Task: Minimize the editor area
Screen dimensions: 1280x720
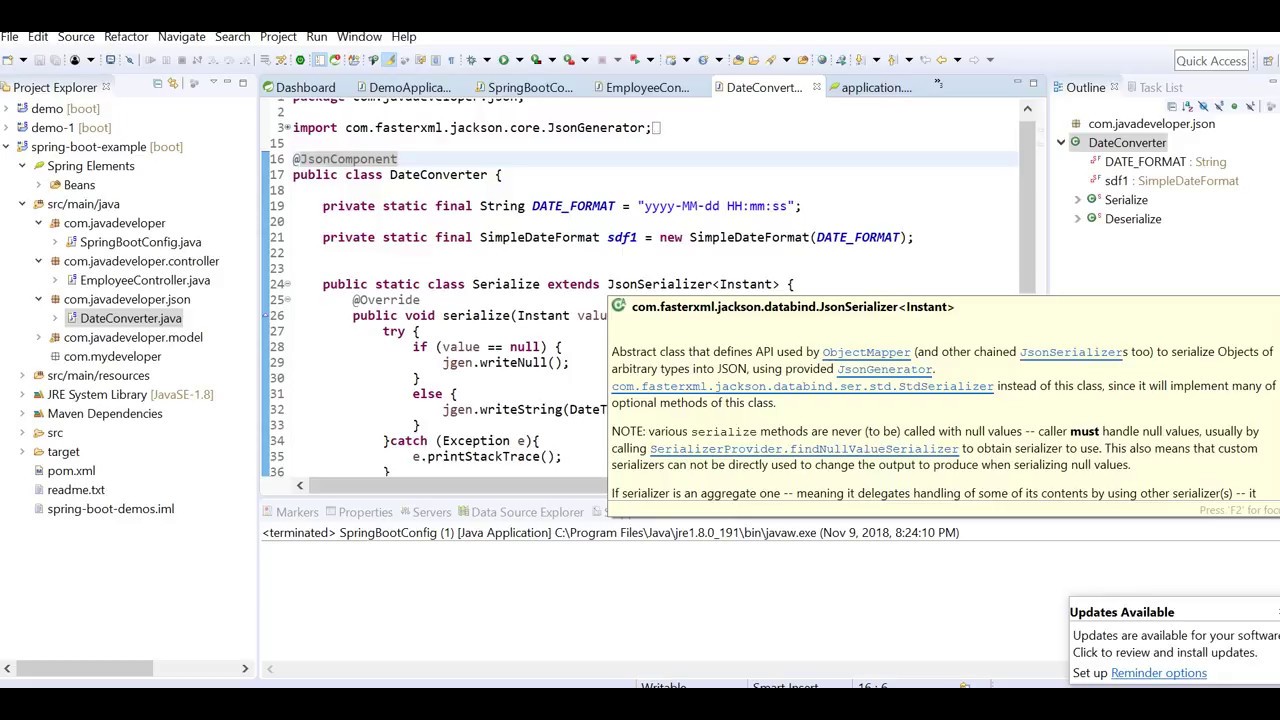Action: point(1017,83)
